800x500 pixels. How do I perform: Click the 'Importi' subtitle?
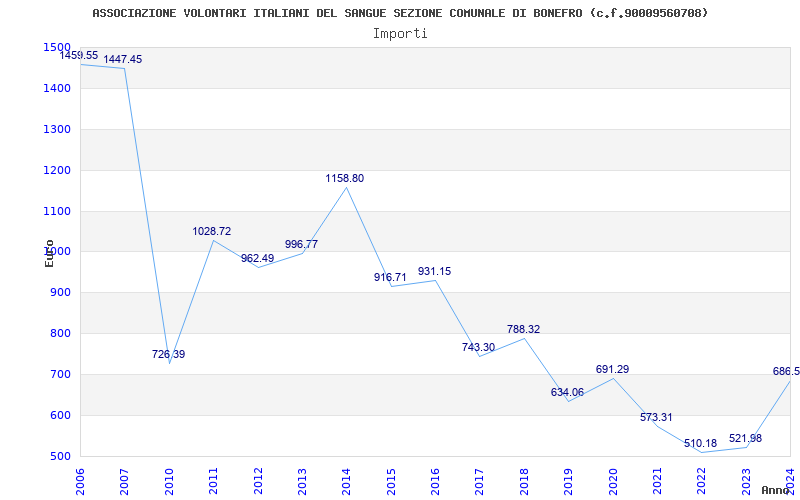point(400,34)
